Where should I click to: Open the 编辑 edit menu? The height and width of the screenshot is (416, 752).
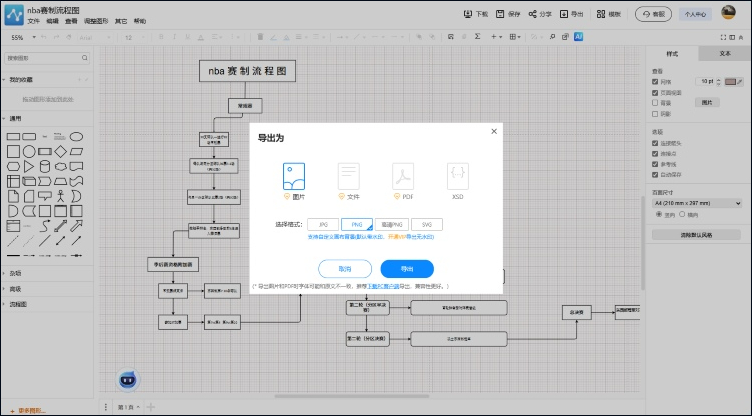click(51, 21)
